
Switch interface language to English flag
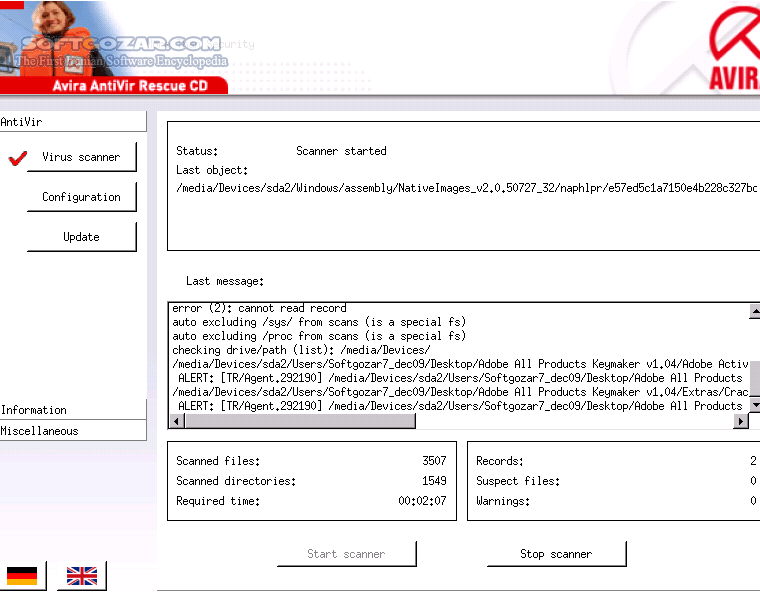coord(81,576)
